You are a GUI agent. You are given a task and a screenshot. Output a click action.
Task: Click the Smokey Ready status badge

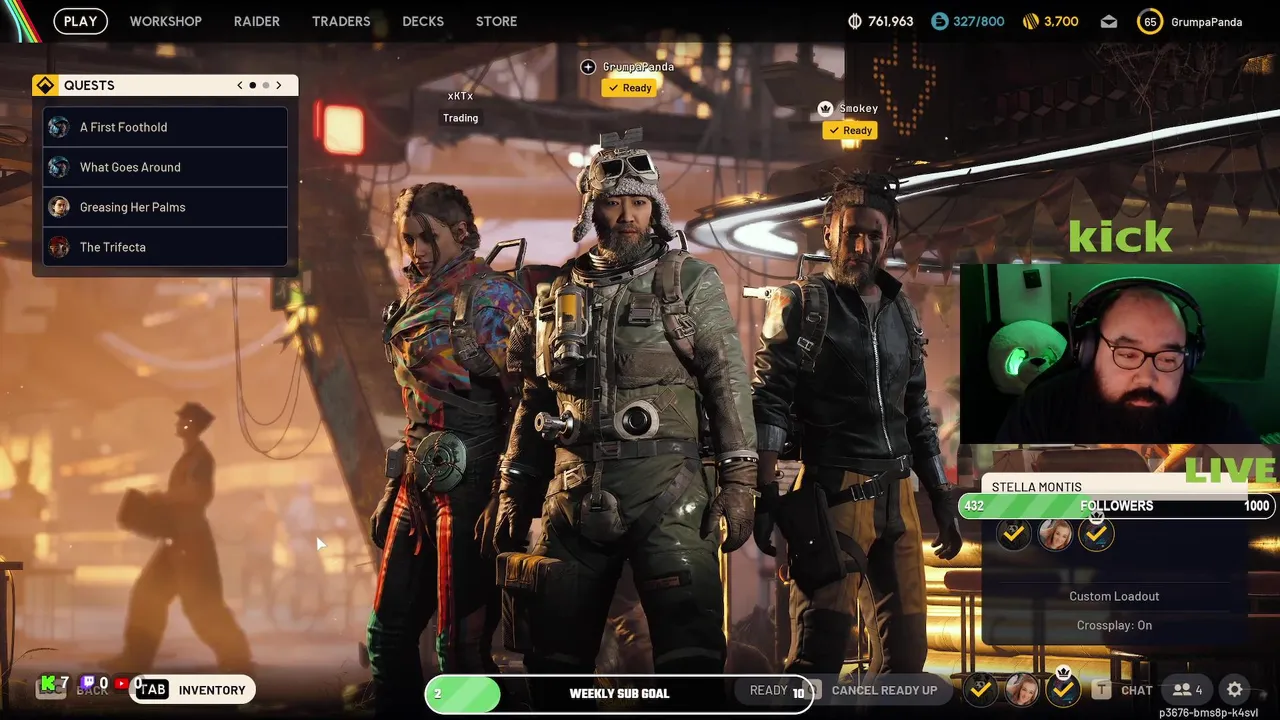click(x=849, y=130)
